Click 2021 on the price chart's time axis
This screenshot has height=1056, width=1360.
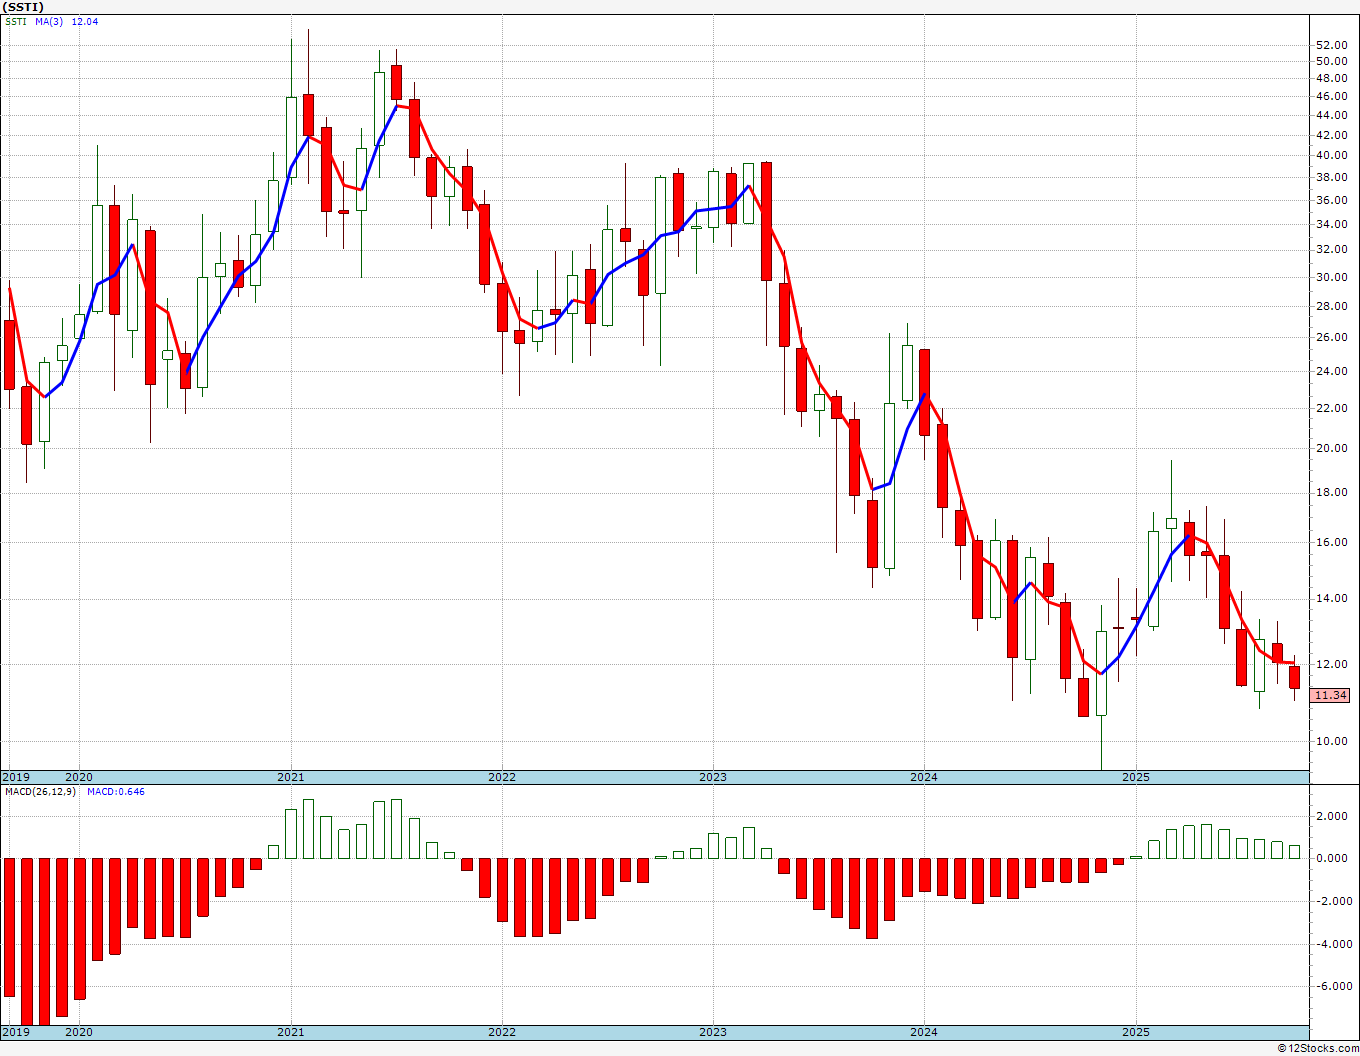291,777
